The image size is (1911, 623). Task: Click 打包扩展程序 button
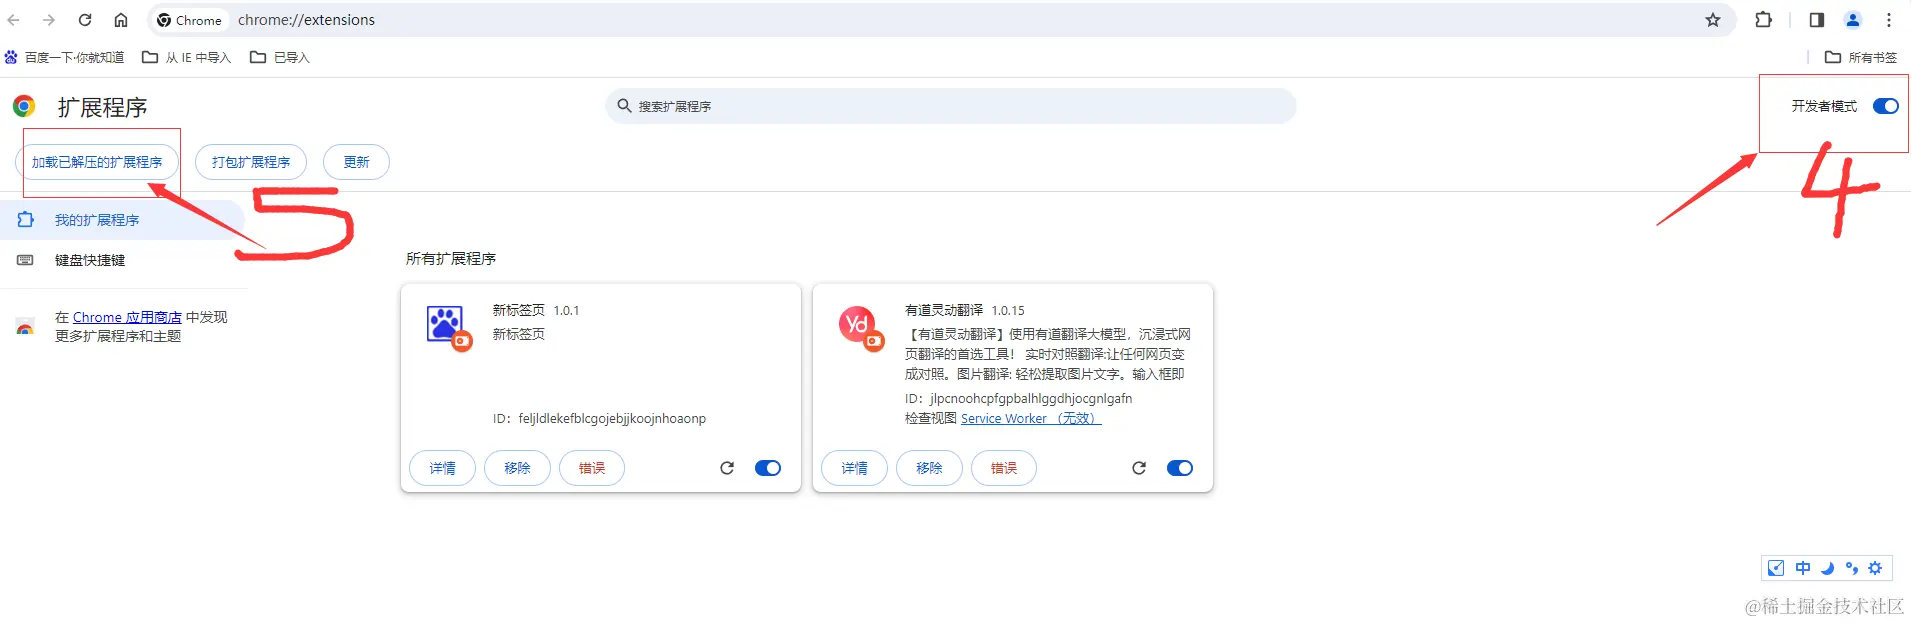(251, 162)
